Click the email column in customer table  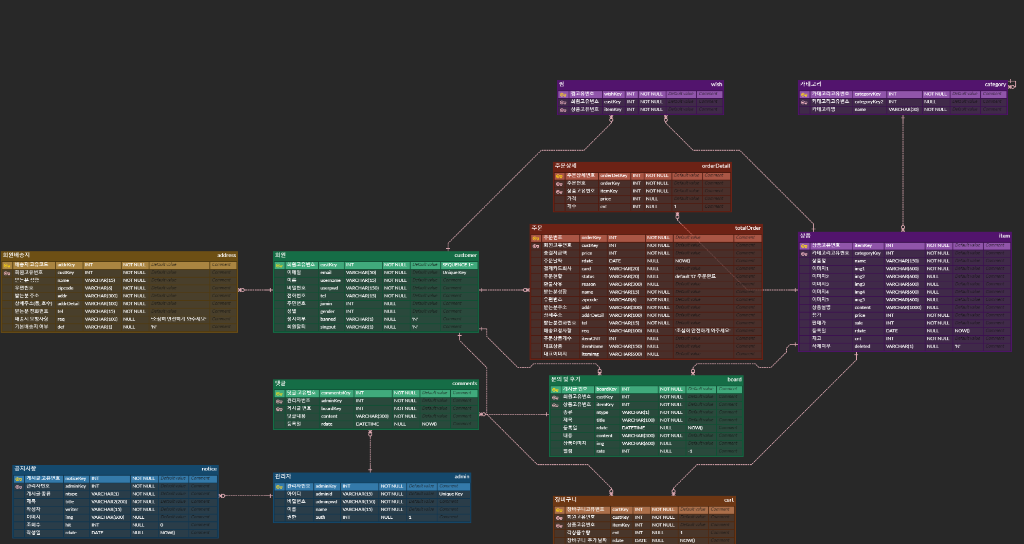point(326,273)
